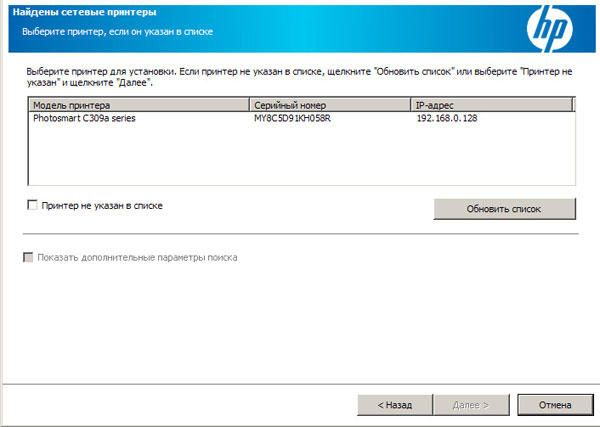Click IP address '192.168.0.128'
This screenshot has width=600, height=427.
coord(447,118)
